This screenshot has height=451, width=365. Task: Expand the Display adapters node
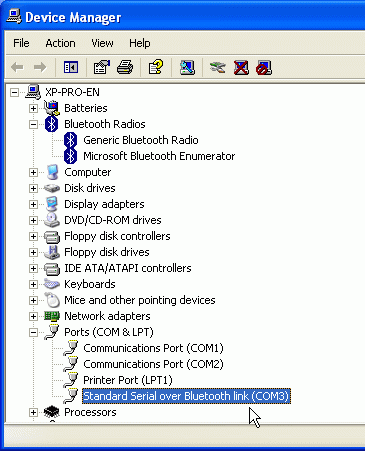(x=33, y=204)
